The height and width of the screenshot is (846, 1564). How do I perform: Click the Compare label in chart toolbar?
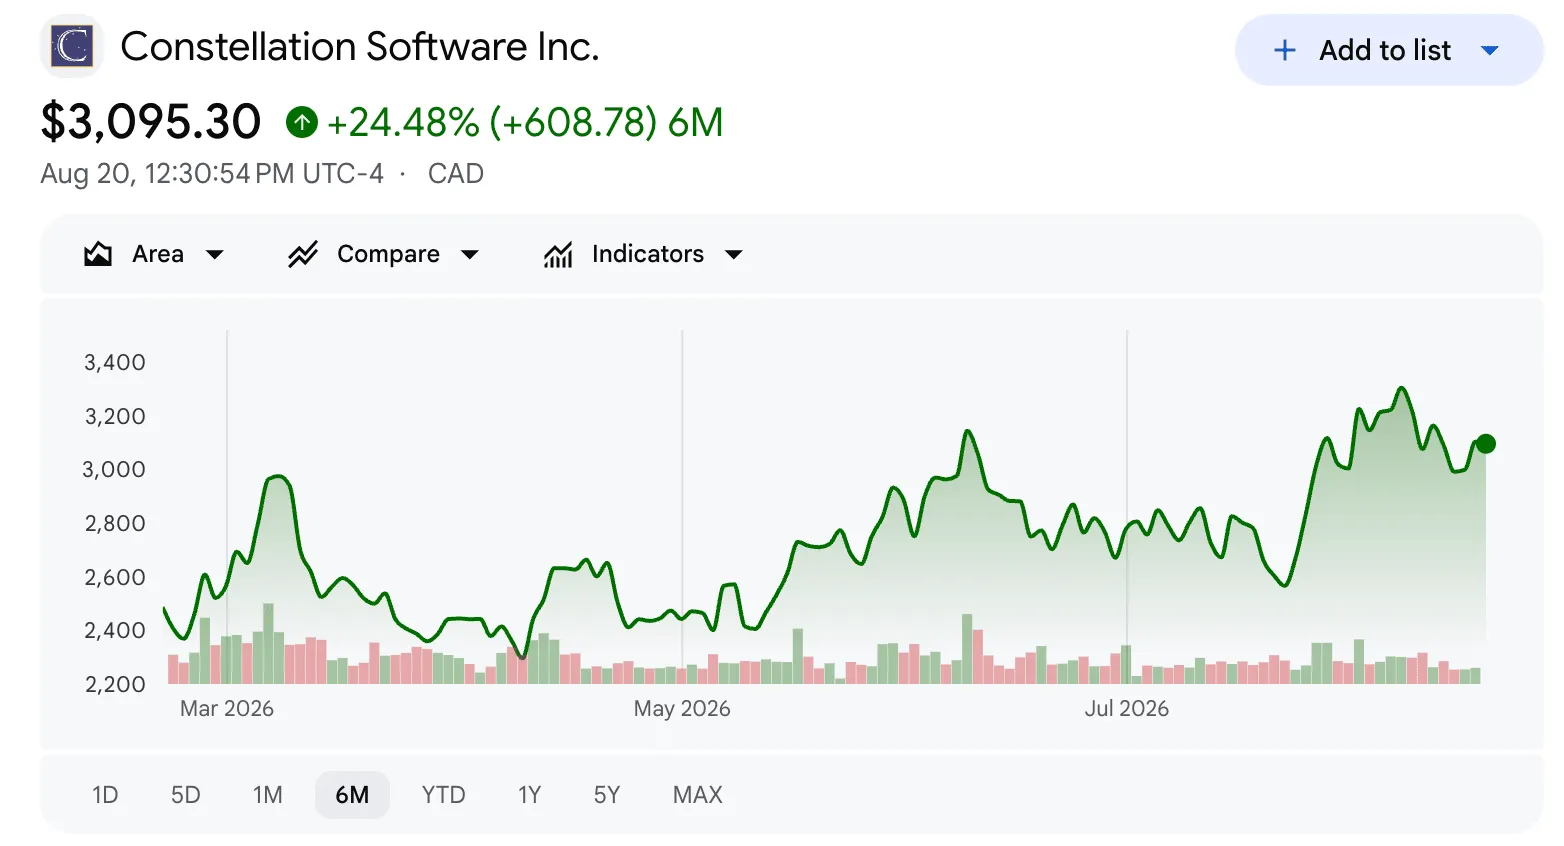point(388,254)
